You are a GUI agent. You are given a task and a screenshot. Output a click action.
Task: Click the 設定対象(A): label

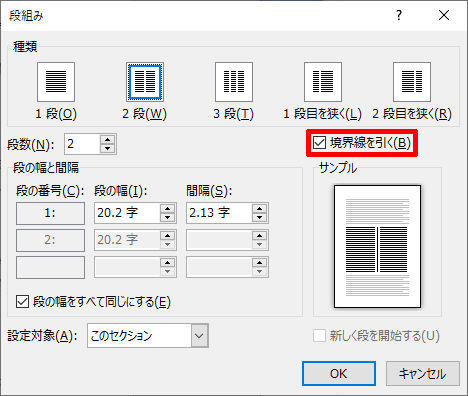[x=42, y=336]
